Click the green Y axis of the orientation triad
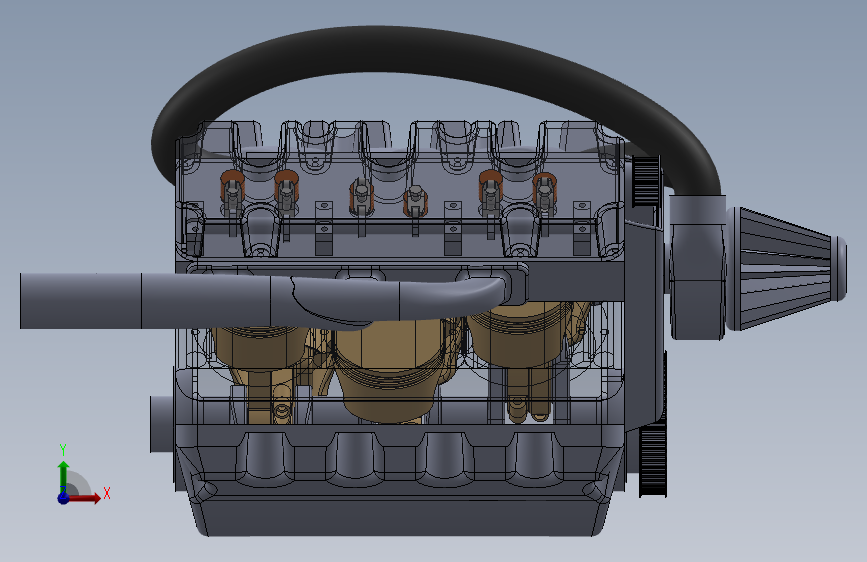 tap(64, 476)
